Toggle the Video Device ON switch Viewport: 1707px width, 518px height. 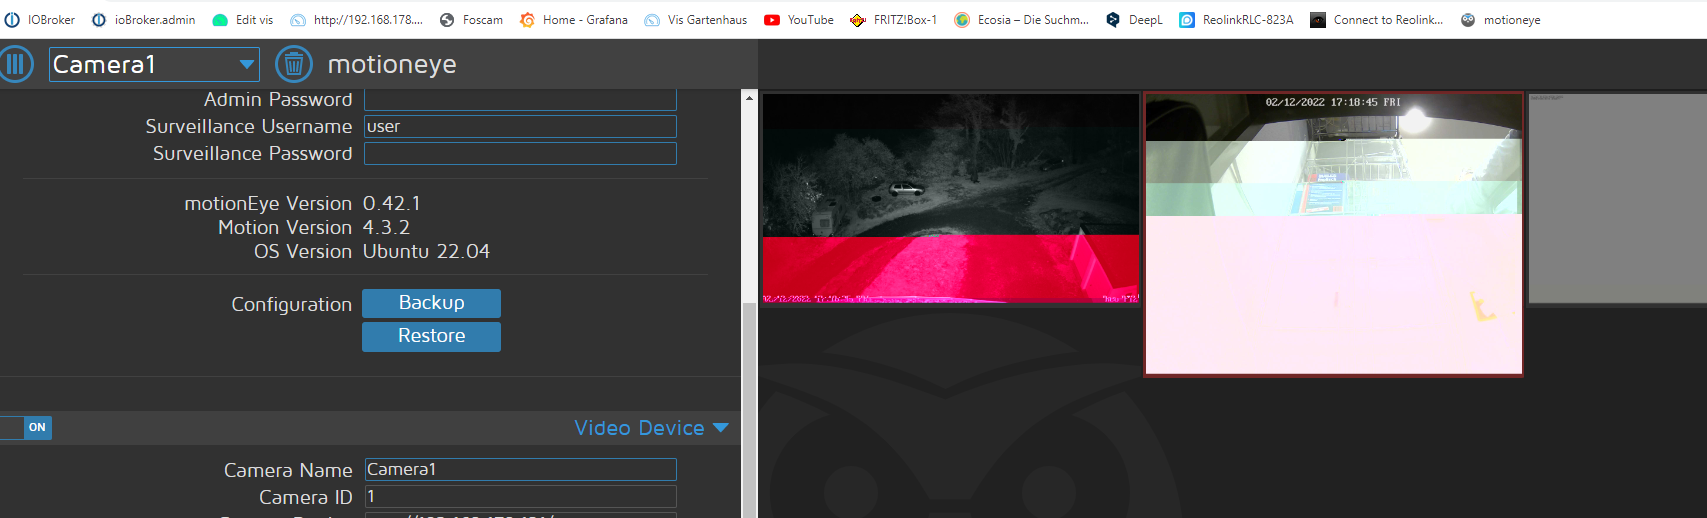point(25,428)
